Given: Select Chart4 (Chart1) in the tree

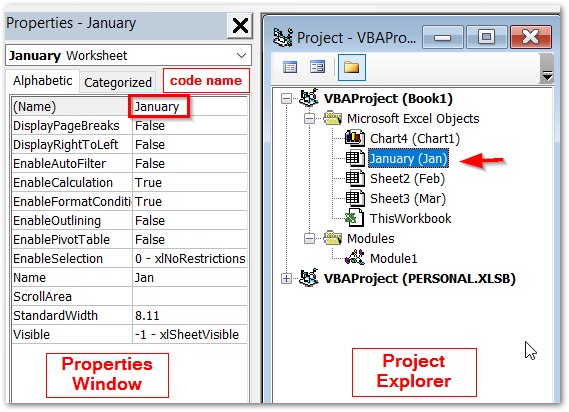Looking at the screenshot, I should pos(415,139).
